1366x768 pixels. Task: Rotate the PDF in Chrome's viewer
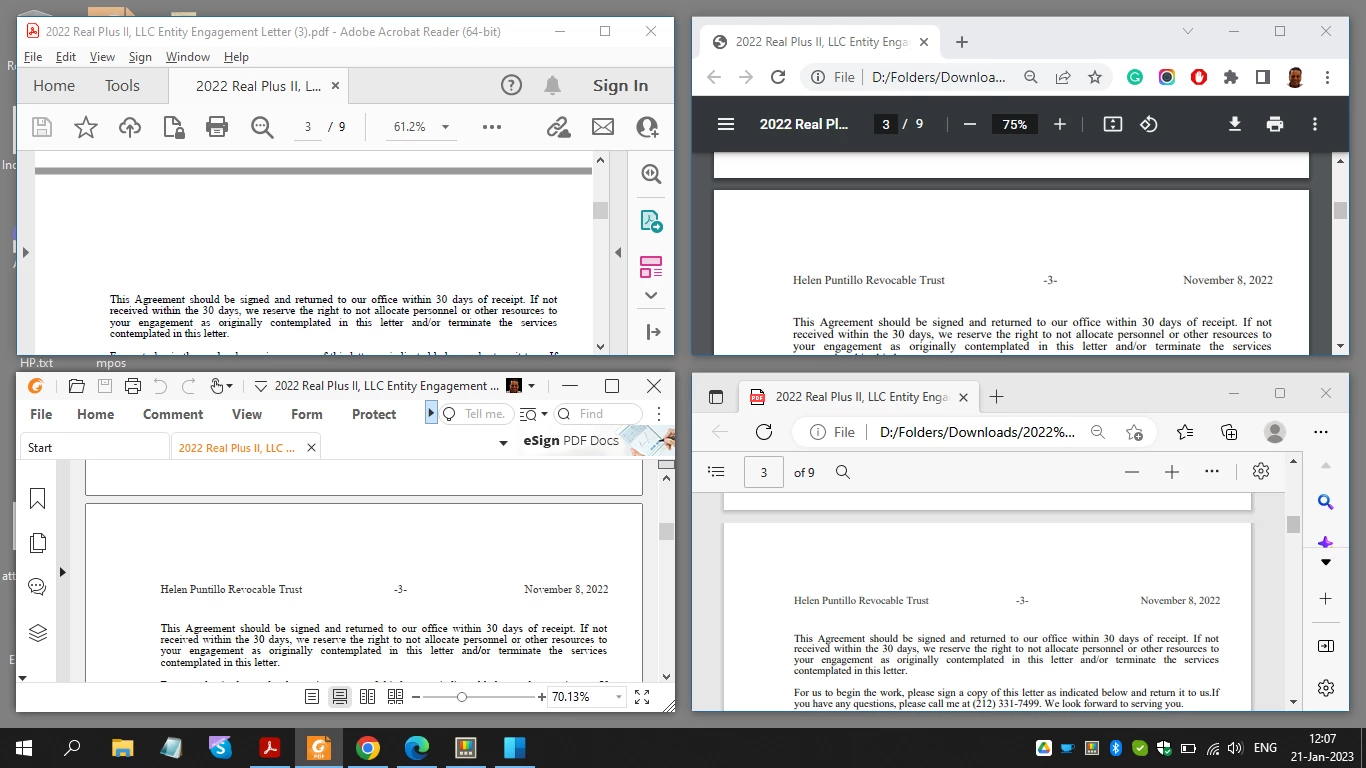pyautogui.click(x=1149, y=124)
